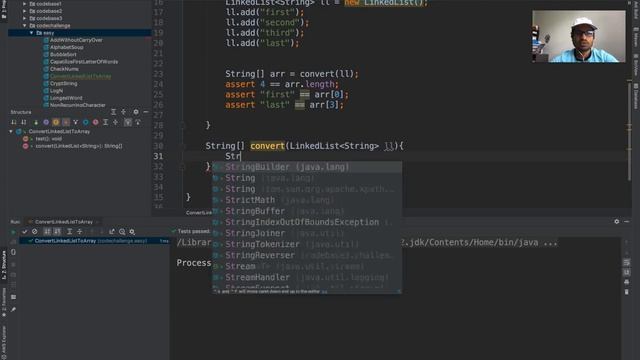Toggle autoscroll to source in Structure toolbar
640x360 pixels.
coord(128,122)
